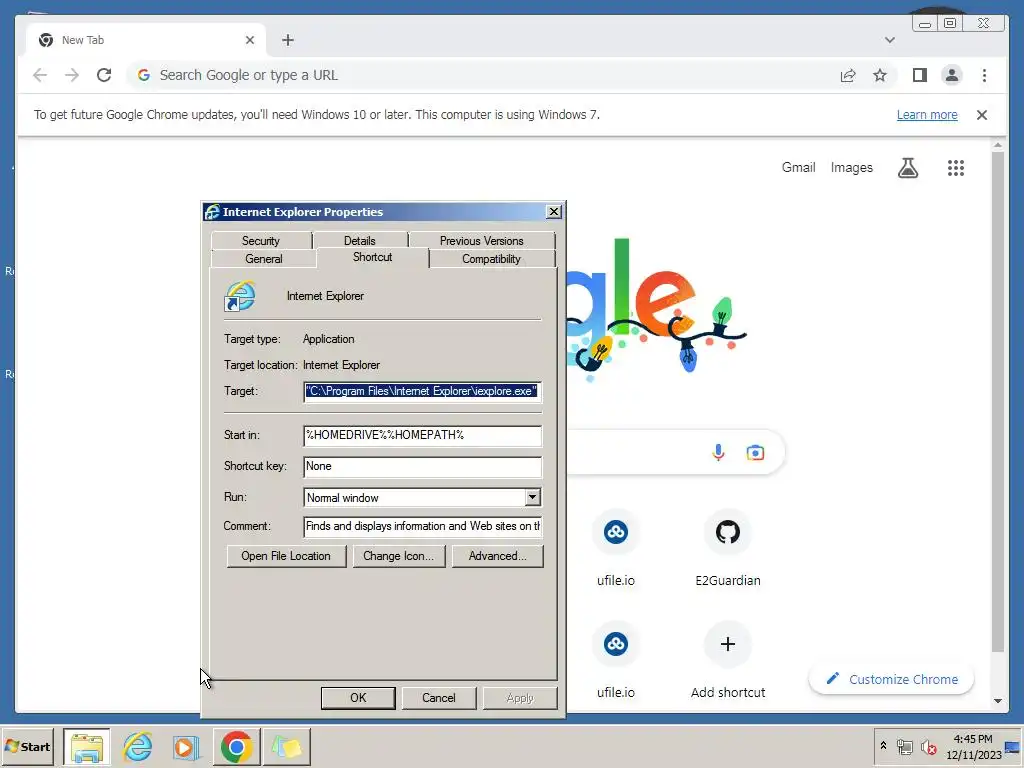
Task: Click the Comment field
Action: 423,526
